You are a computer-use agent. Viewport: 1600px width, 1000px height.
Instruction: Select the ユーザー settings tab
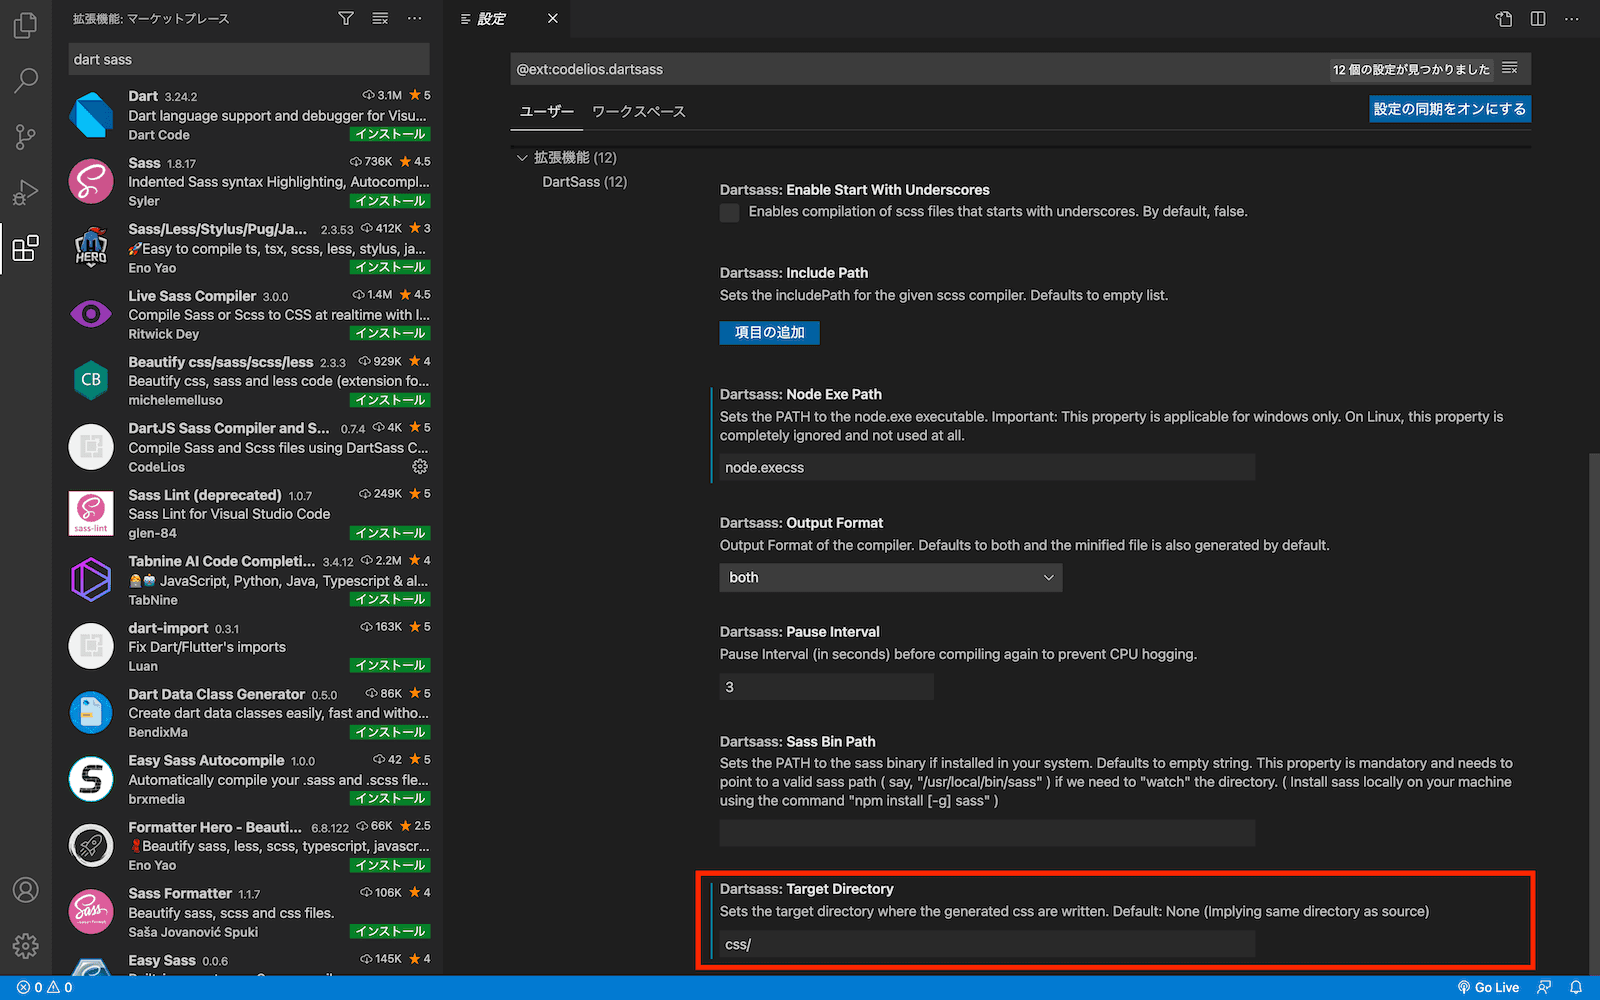click(x=546, y=111)
